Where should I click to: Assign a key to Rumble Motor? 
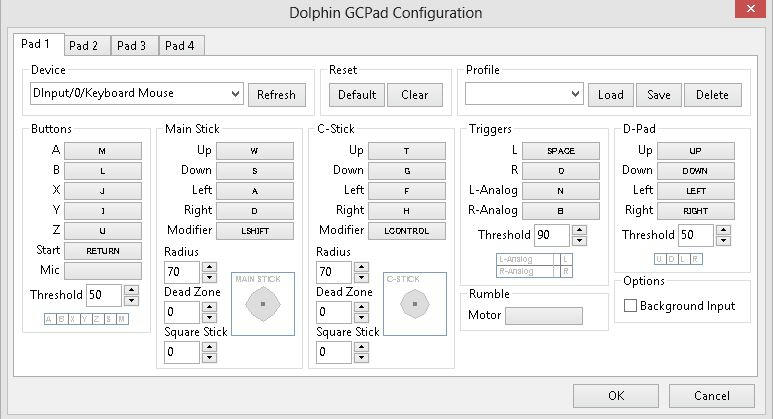(x=544, y=316)
